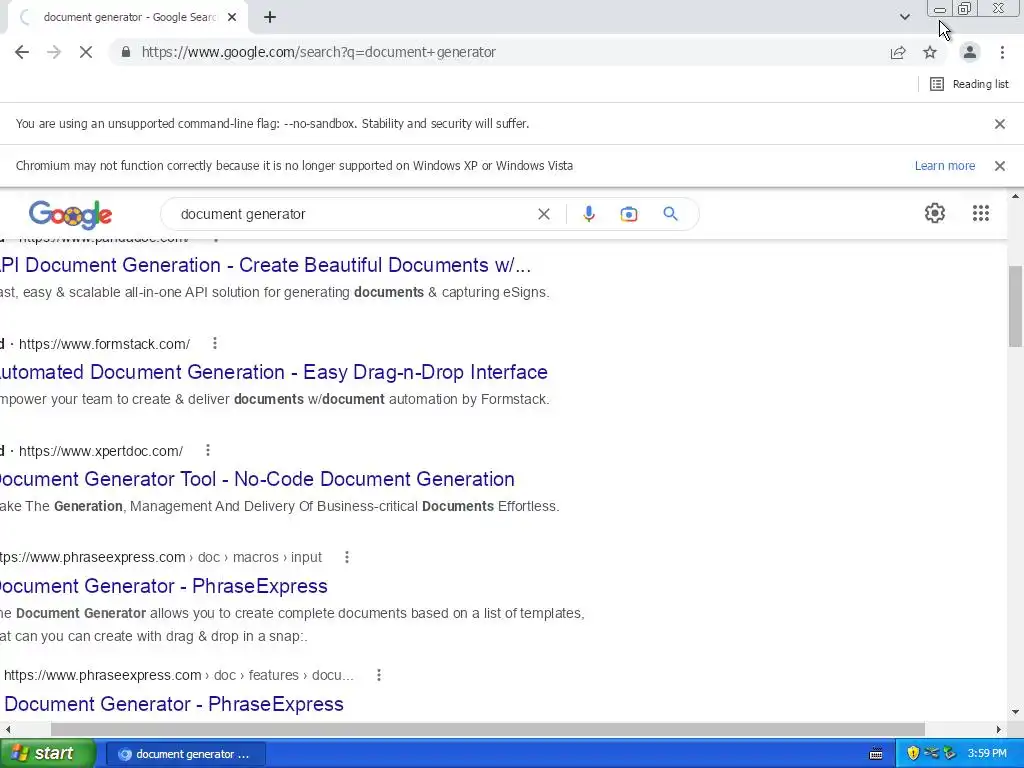Dismiss the Windows XP unsupported warning

pos(999,166)
